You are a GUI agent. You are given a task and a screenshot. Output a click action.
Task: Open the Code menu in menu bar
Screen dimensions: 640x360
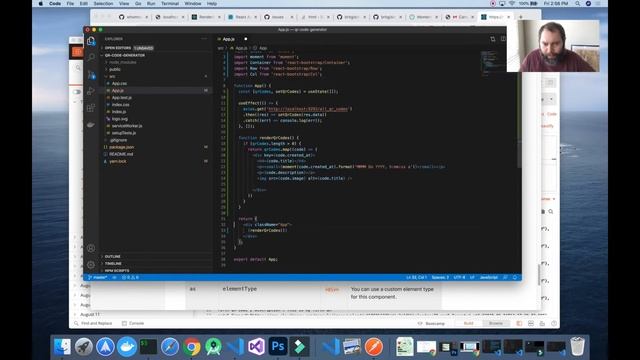pos(55,4)
